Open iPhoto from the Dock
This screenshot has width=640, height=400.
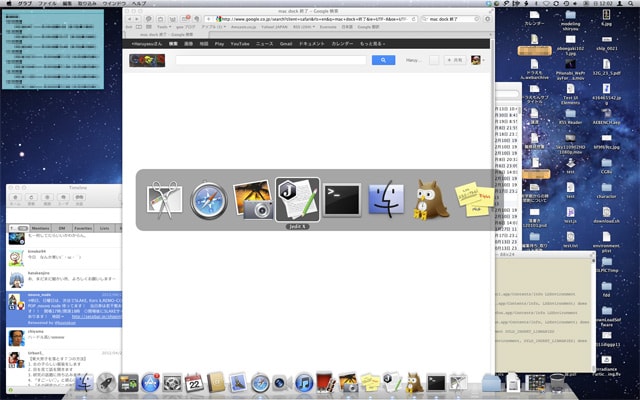coord(348,383)
